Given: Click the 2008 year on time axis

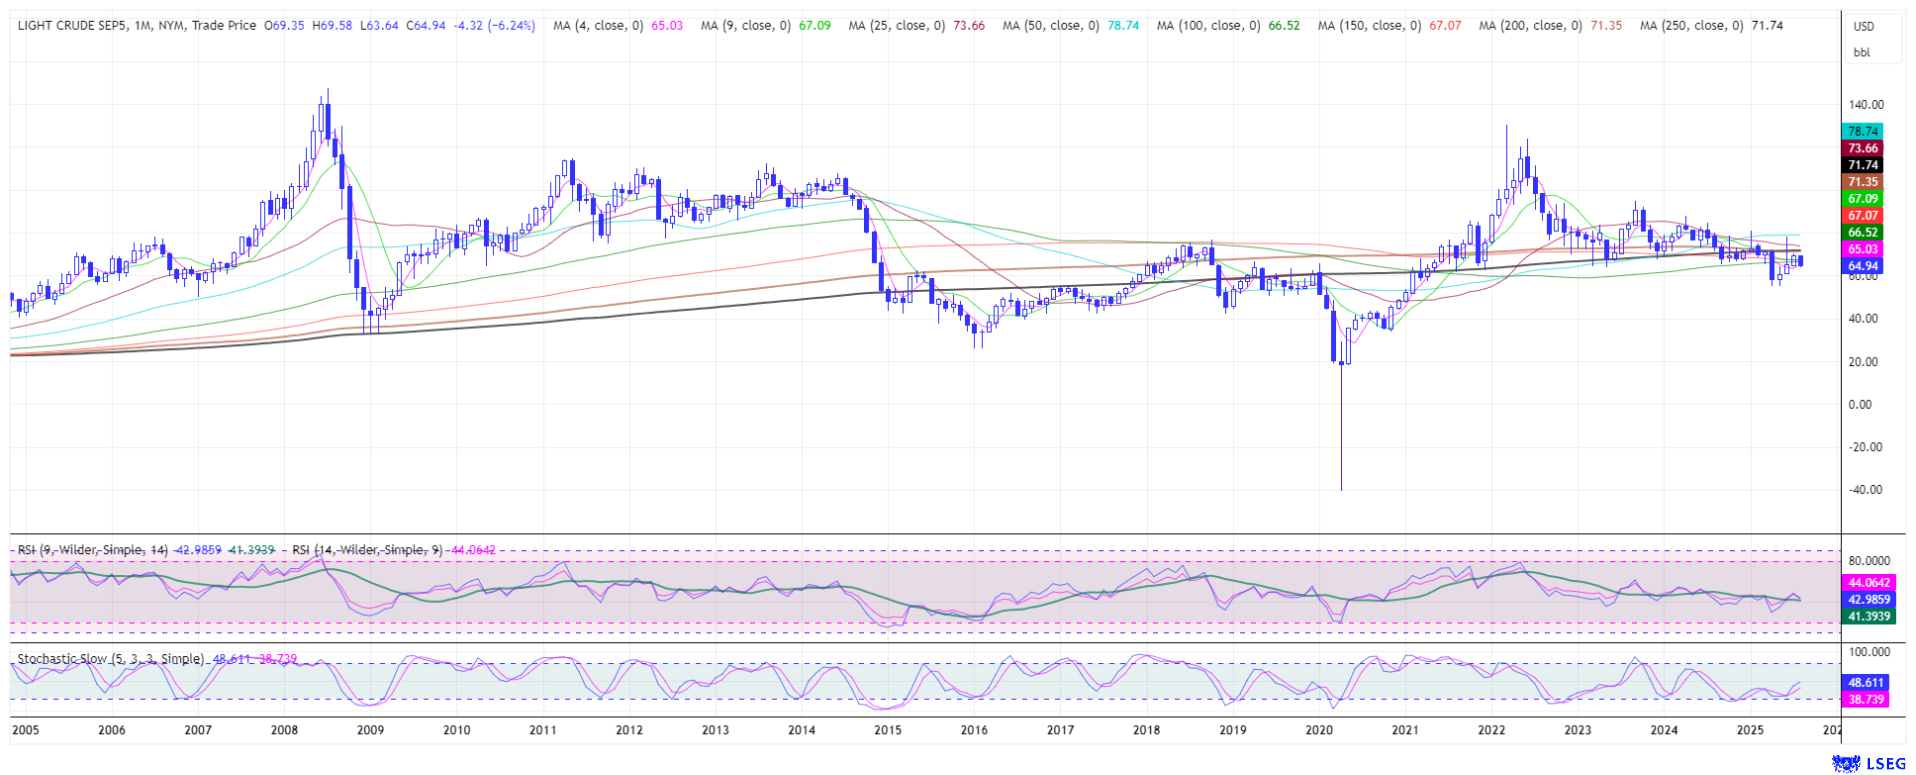Looking at the screenshot, I should coord(284,730).
